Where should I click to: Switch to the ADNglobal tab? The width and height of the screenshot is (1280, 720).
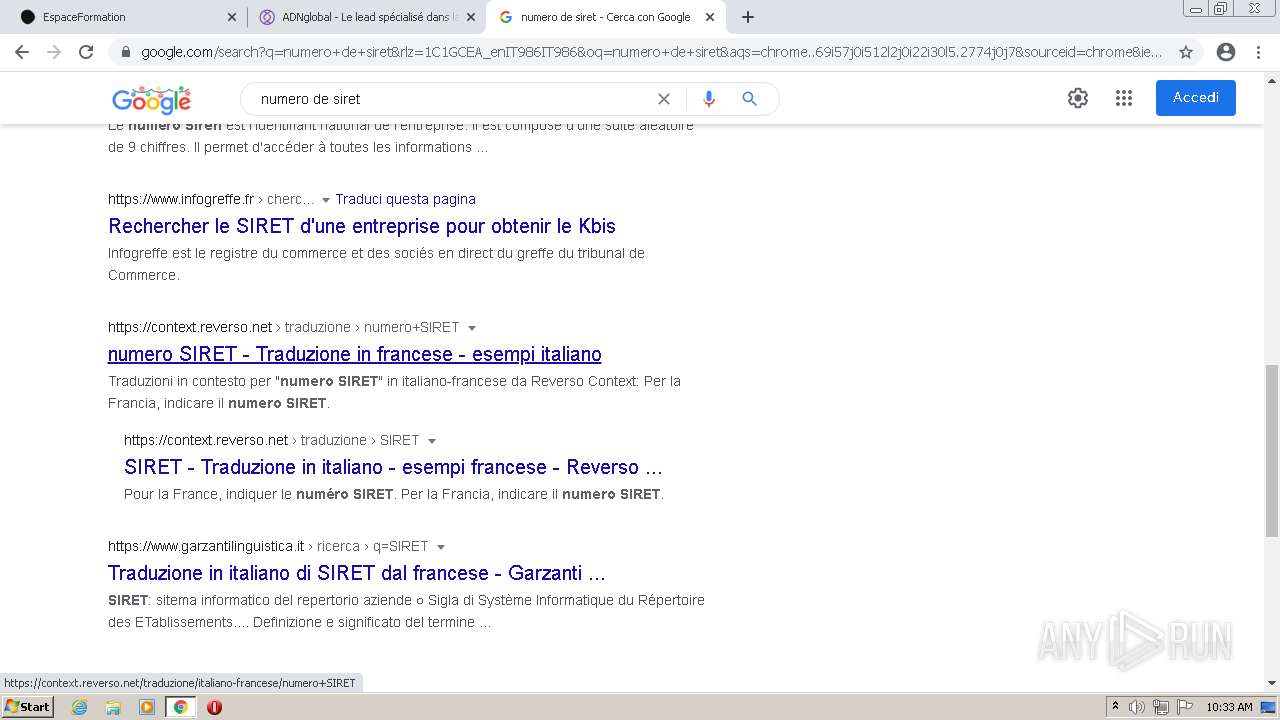368,17
